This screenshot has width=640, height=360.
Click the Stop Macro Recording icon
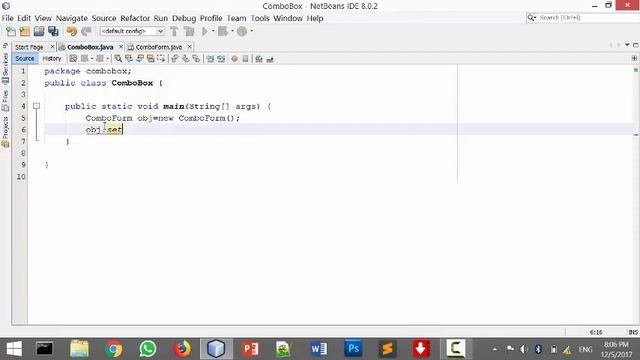pos(245,59)
